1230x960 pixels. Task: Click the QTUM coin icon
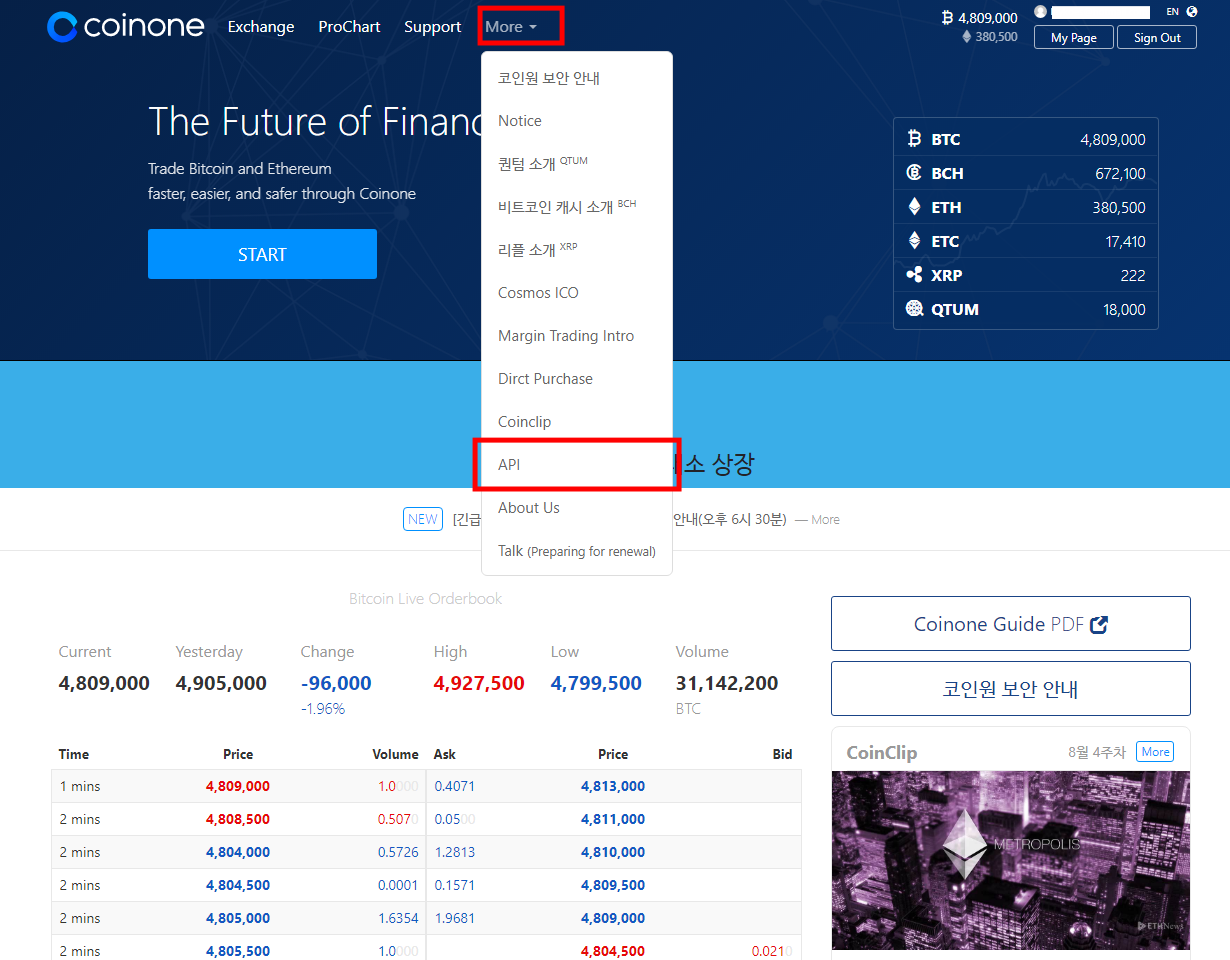tap(913, 308)
